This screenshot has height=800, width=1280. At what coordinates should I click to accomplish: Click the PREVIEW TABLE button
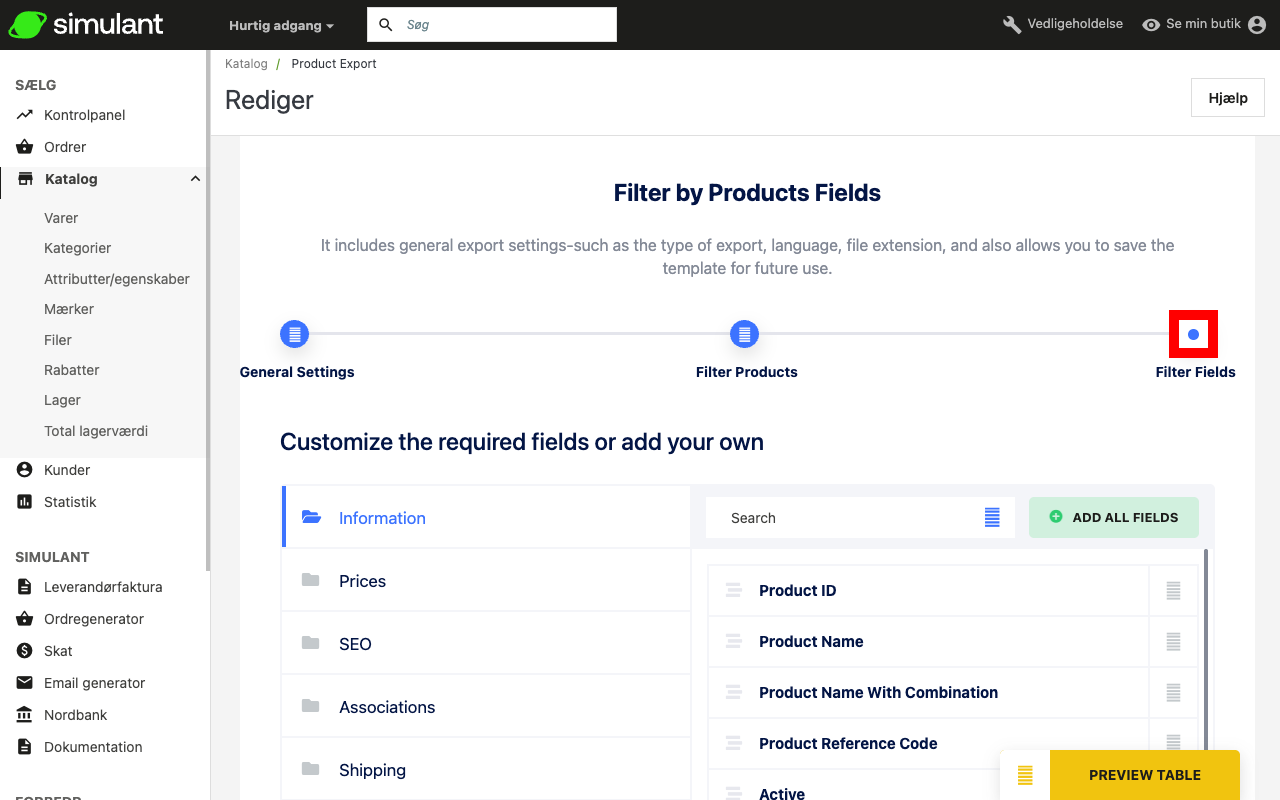(x=1144, y=775)
